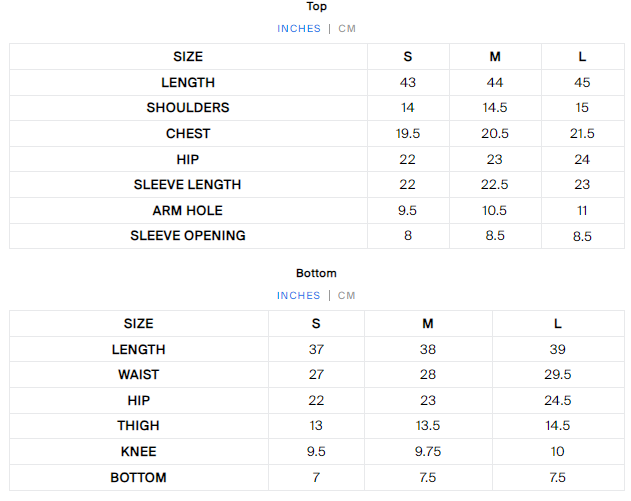
Task: Select the SLEEVE OPENING row label
Action: click(x=188, y=236)
